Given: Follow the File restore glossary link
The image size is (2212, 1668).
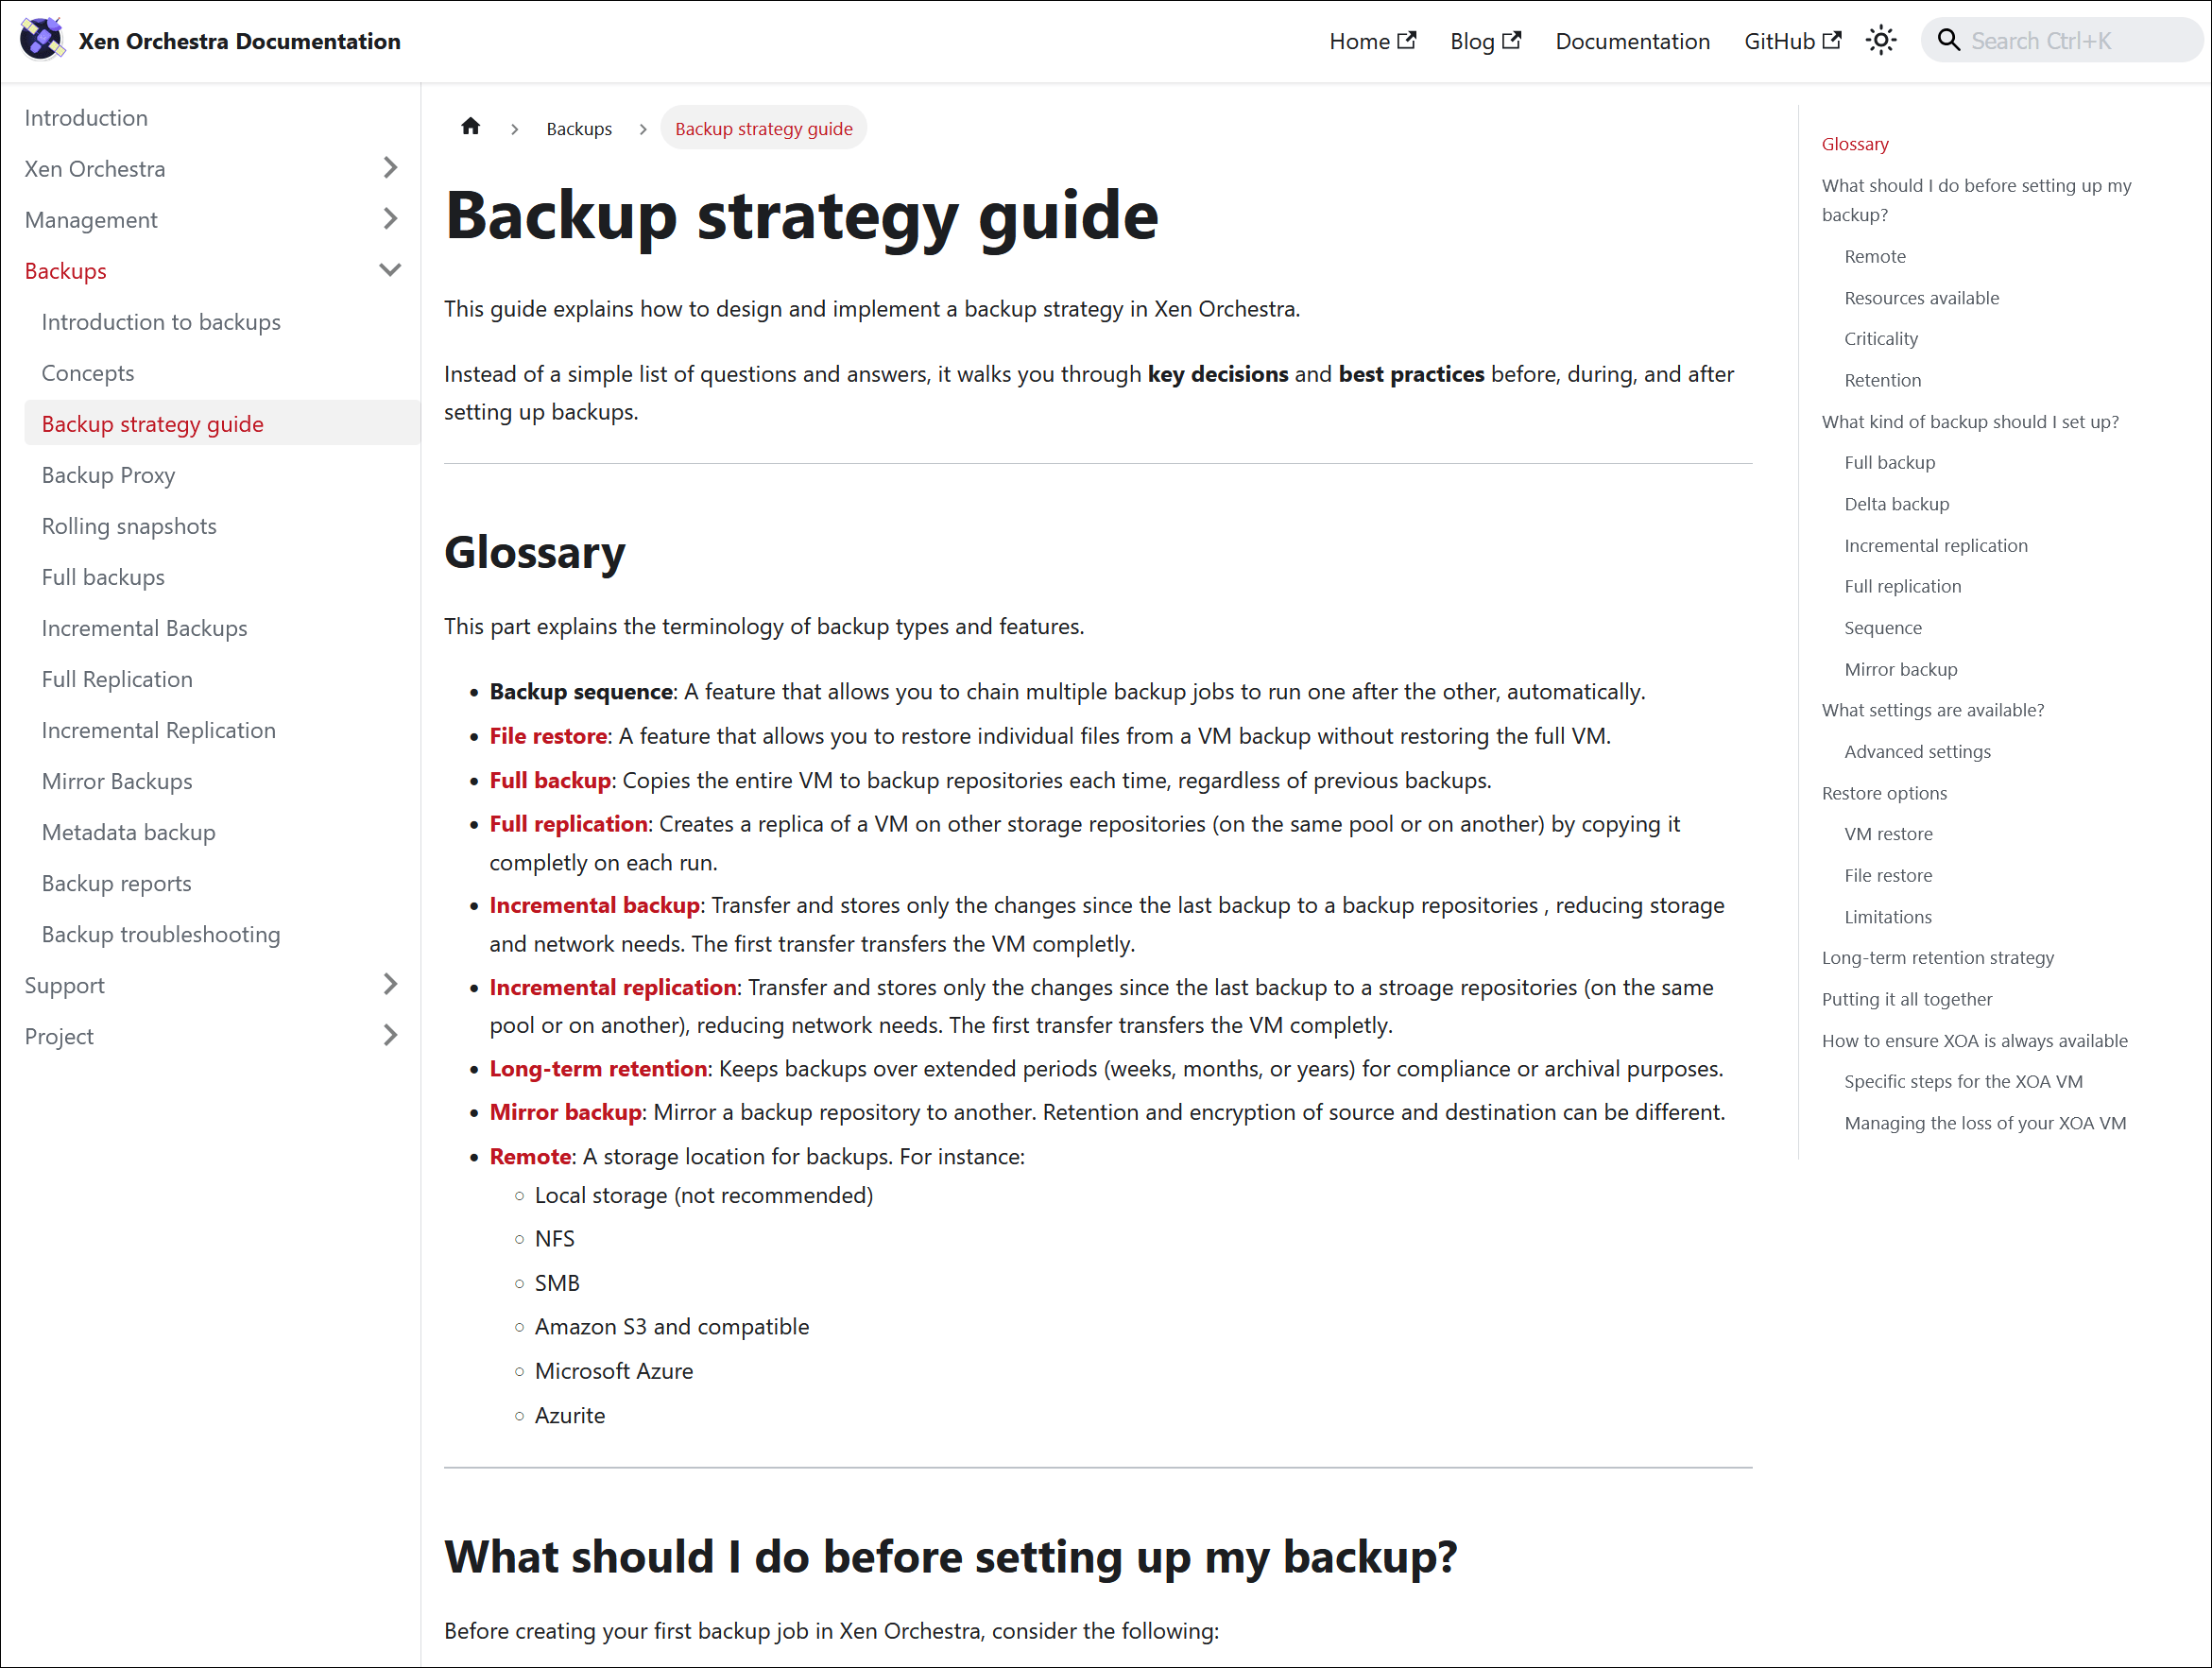Looking at the screenshot, I should tap(548, 736).
